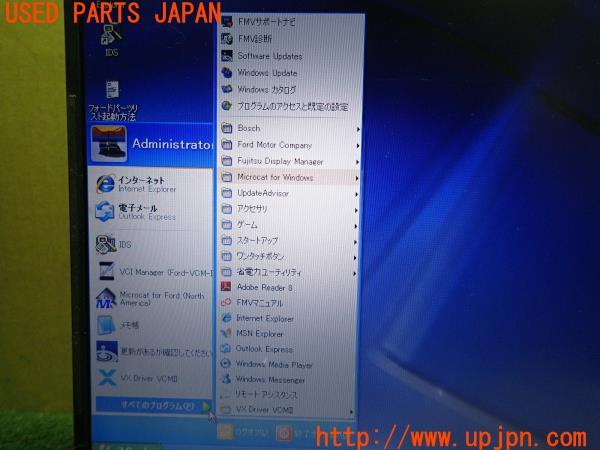Click すべてのプログラム button

click(x=153, y=405)
